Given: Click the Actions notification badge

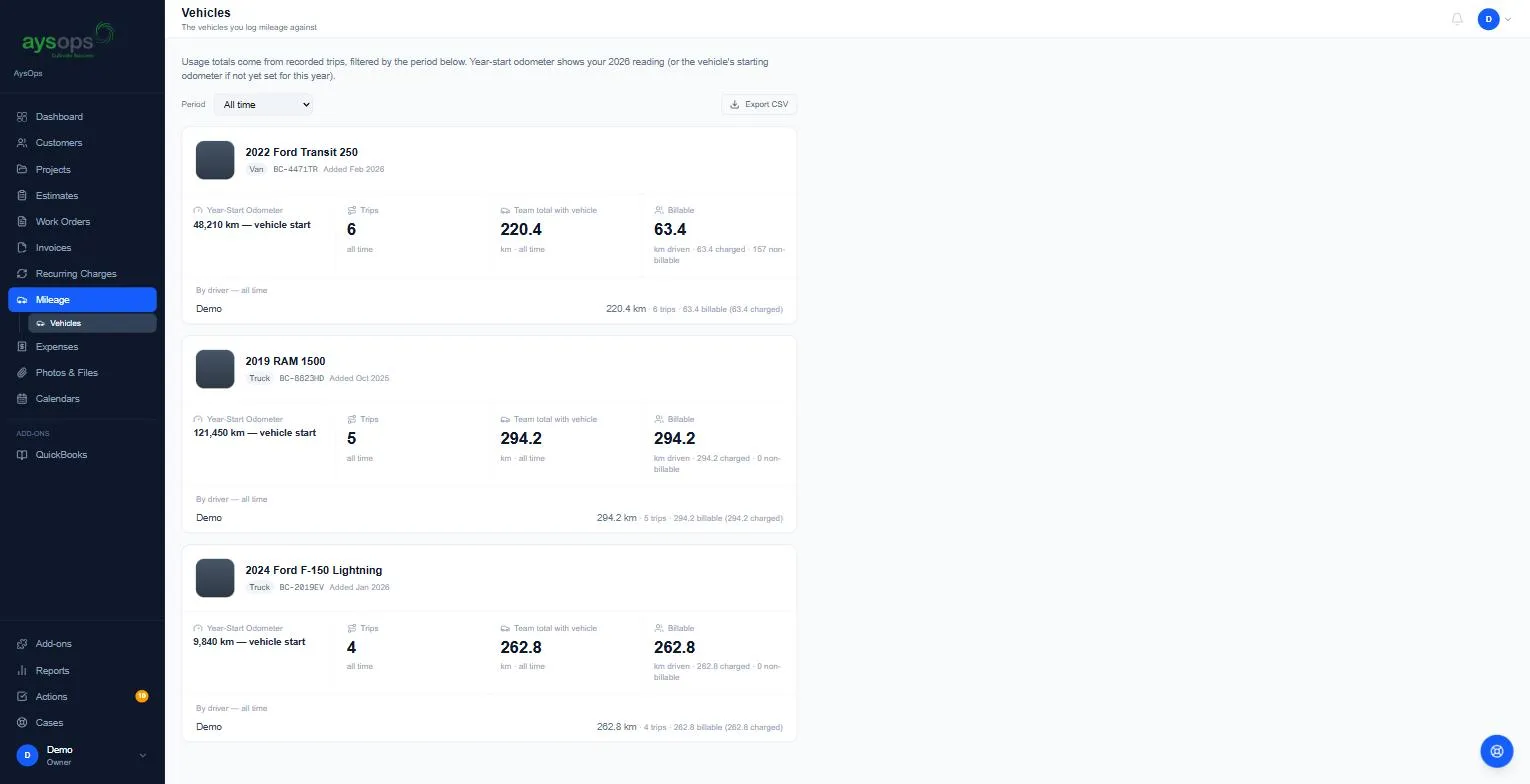Looking at the screenshot, I should (142, 696).
